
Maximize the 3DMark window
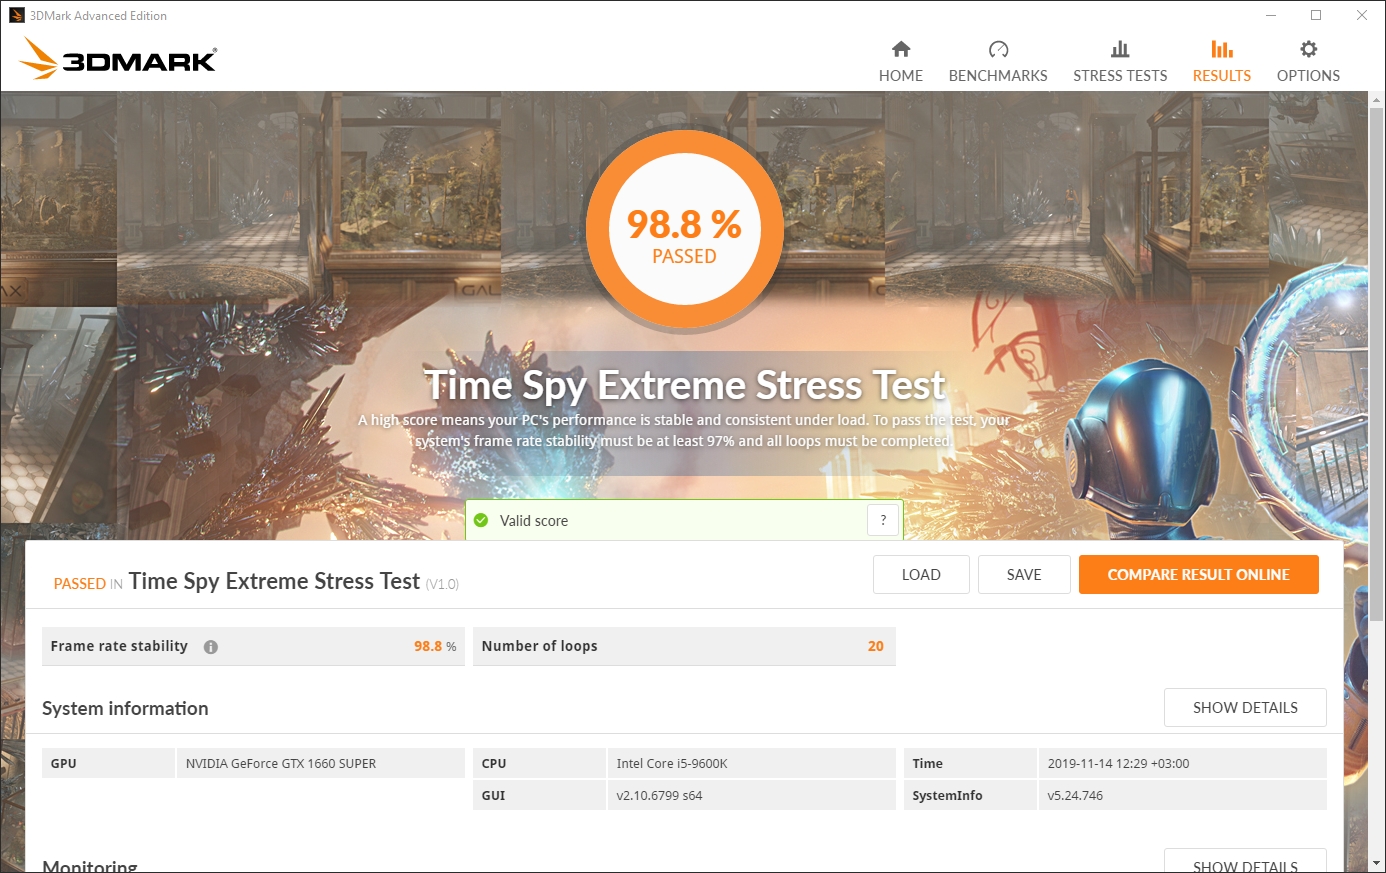1316,15
